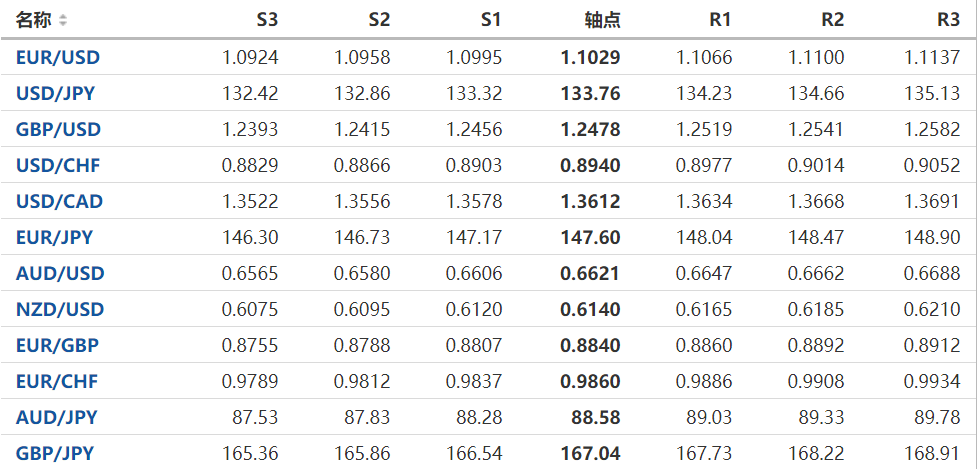This screenshot has width=978, height=469.
Task: Select the USD/CHF link
Action: [58, 165]
